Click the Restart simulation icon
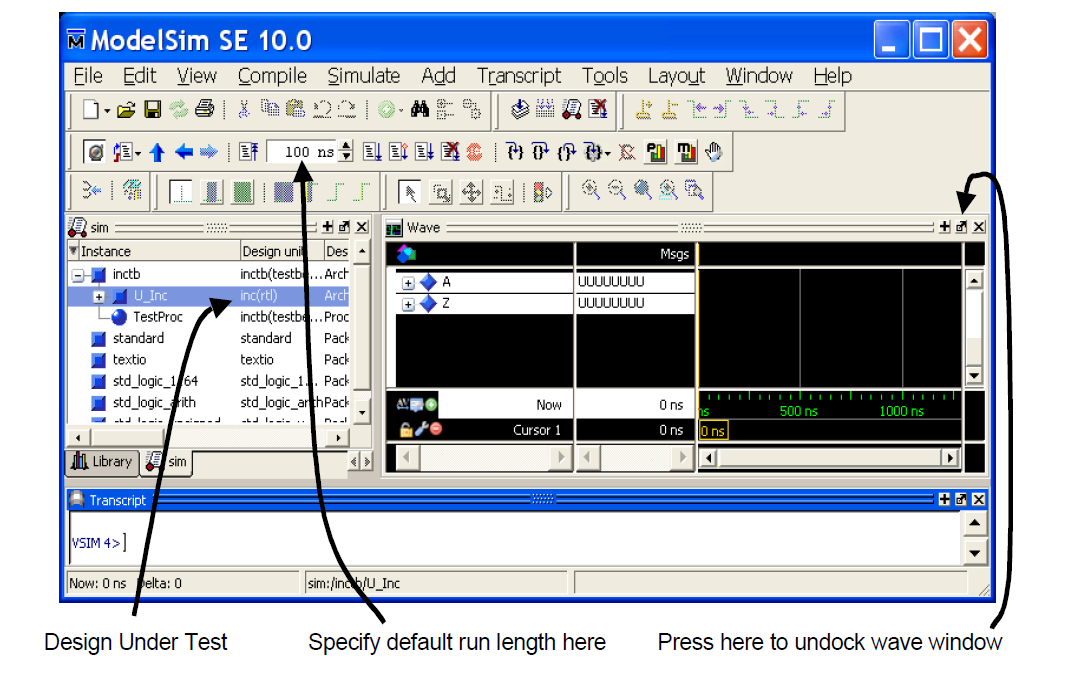Image resolution: width=1077 pixels, height=675 pixels. point(248,152)
